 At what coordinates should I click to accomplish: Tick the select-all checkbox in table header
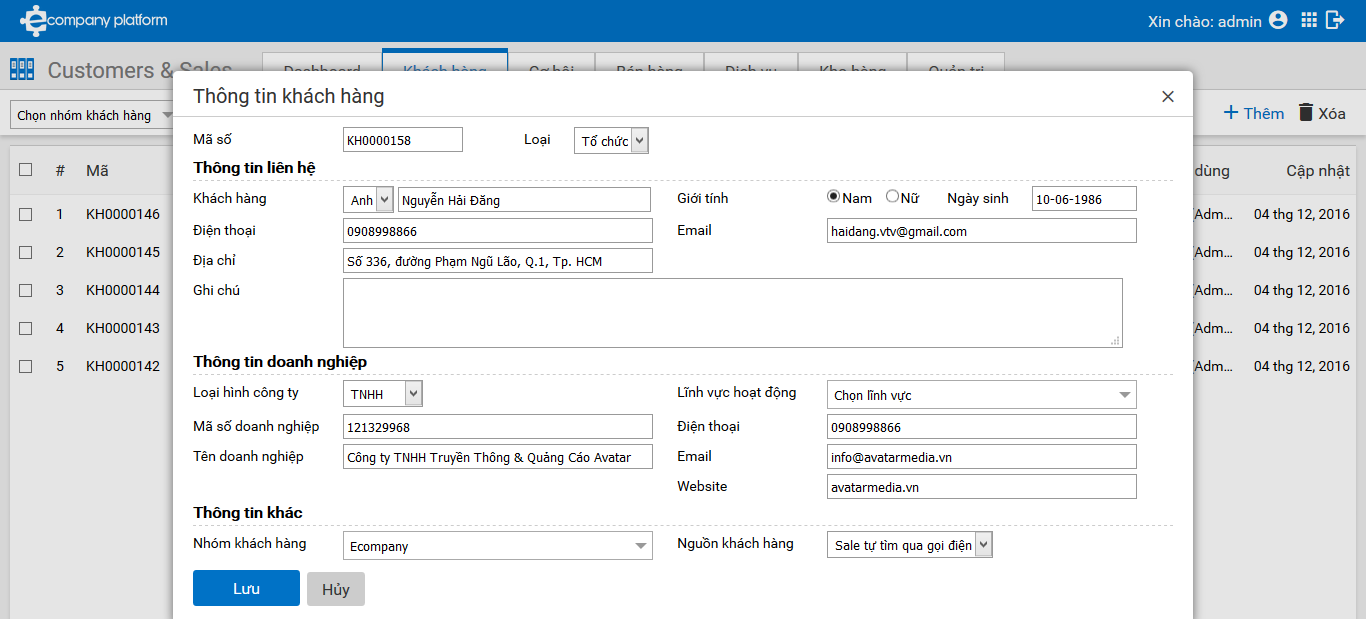[26, 170]
